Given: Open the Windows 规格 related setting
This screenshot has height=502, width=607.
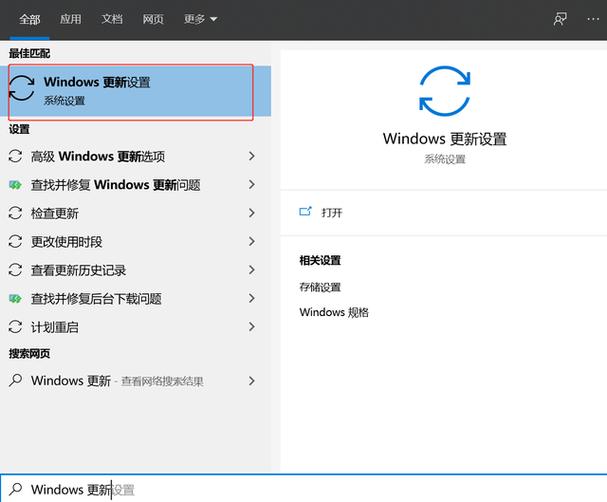Looking at the screenshot, I should [334, 312].
